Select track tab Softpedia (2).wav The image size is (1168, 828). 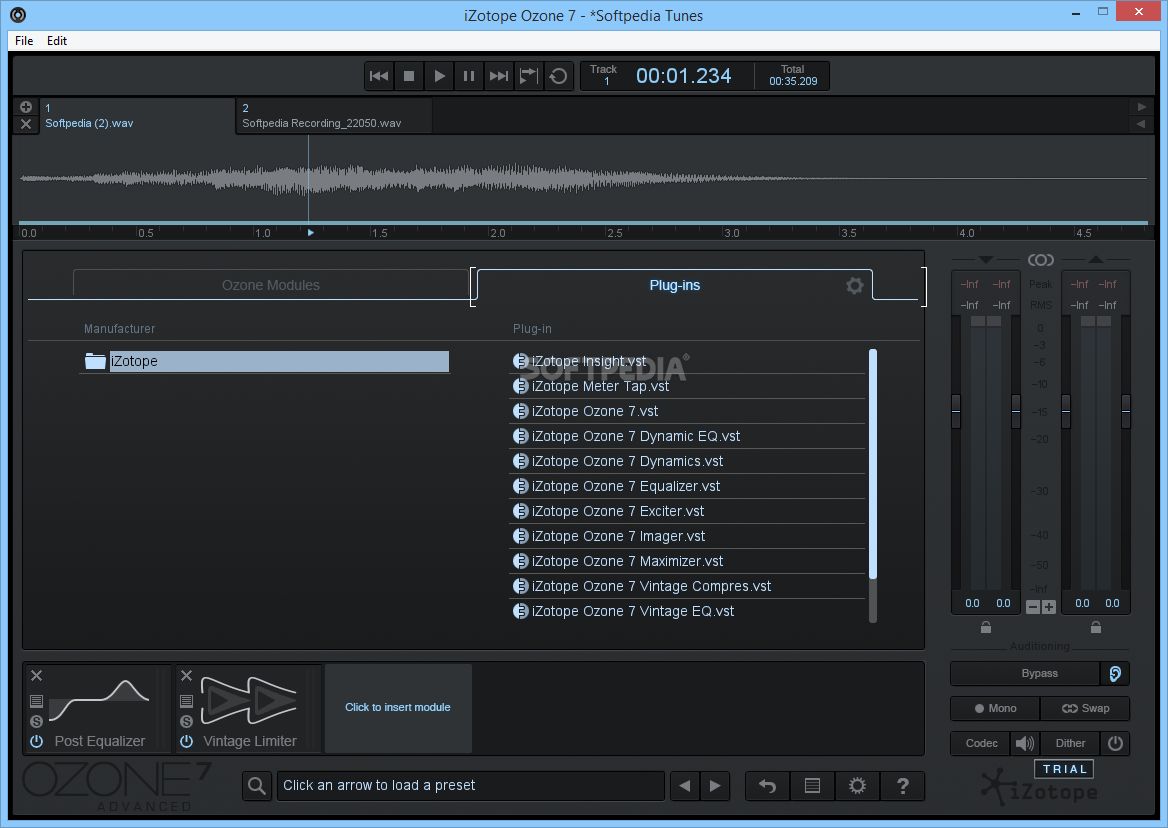click(x=136, y=116)
